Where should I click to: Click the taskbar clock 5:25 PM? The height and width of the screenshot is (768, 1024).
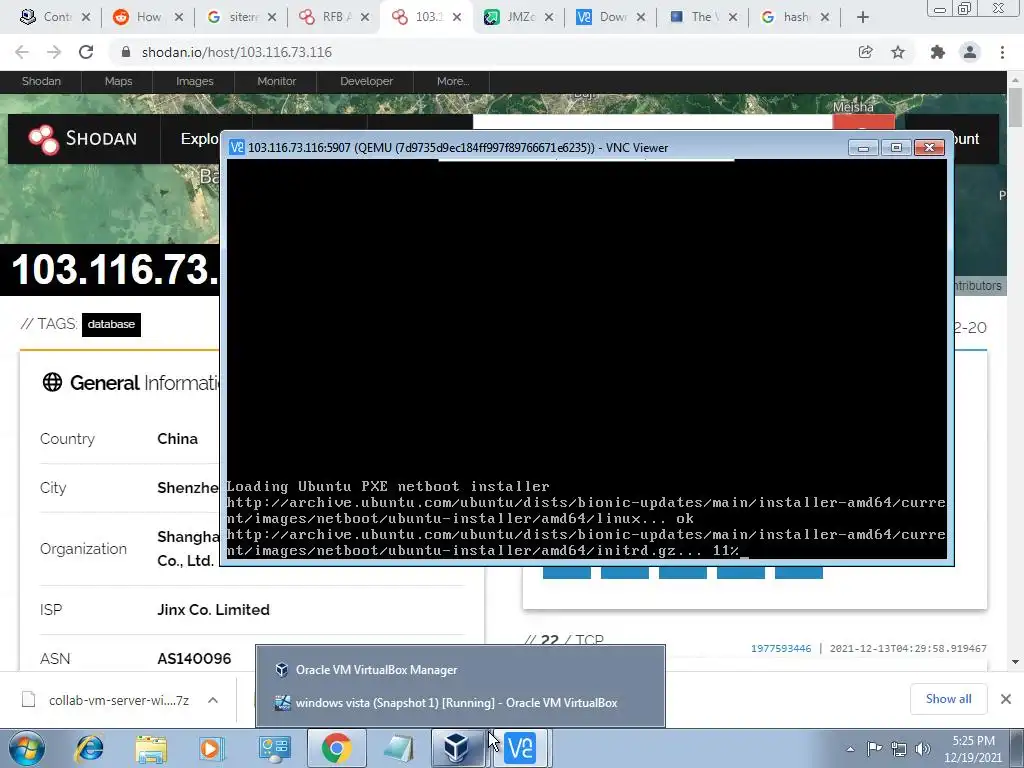point(973,749)
